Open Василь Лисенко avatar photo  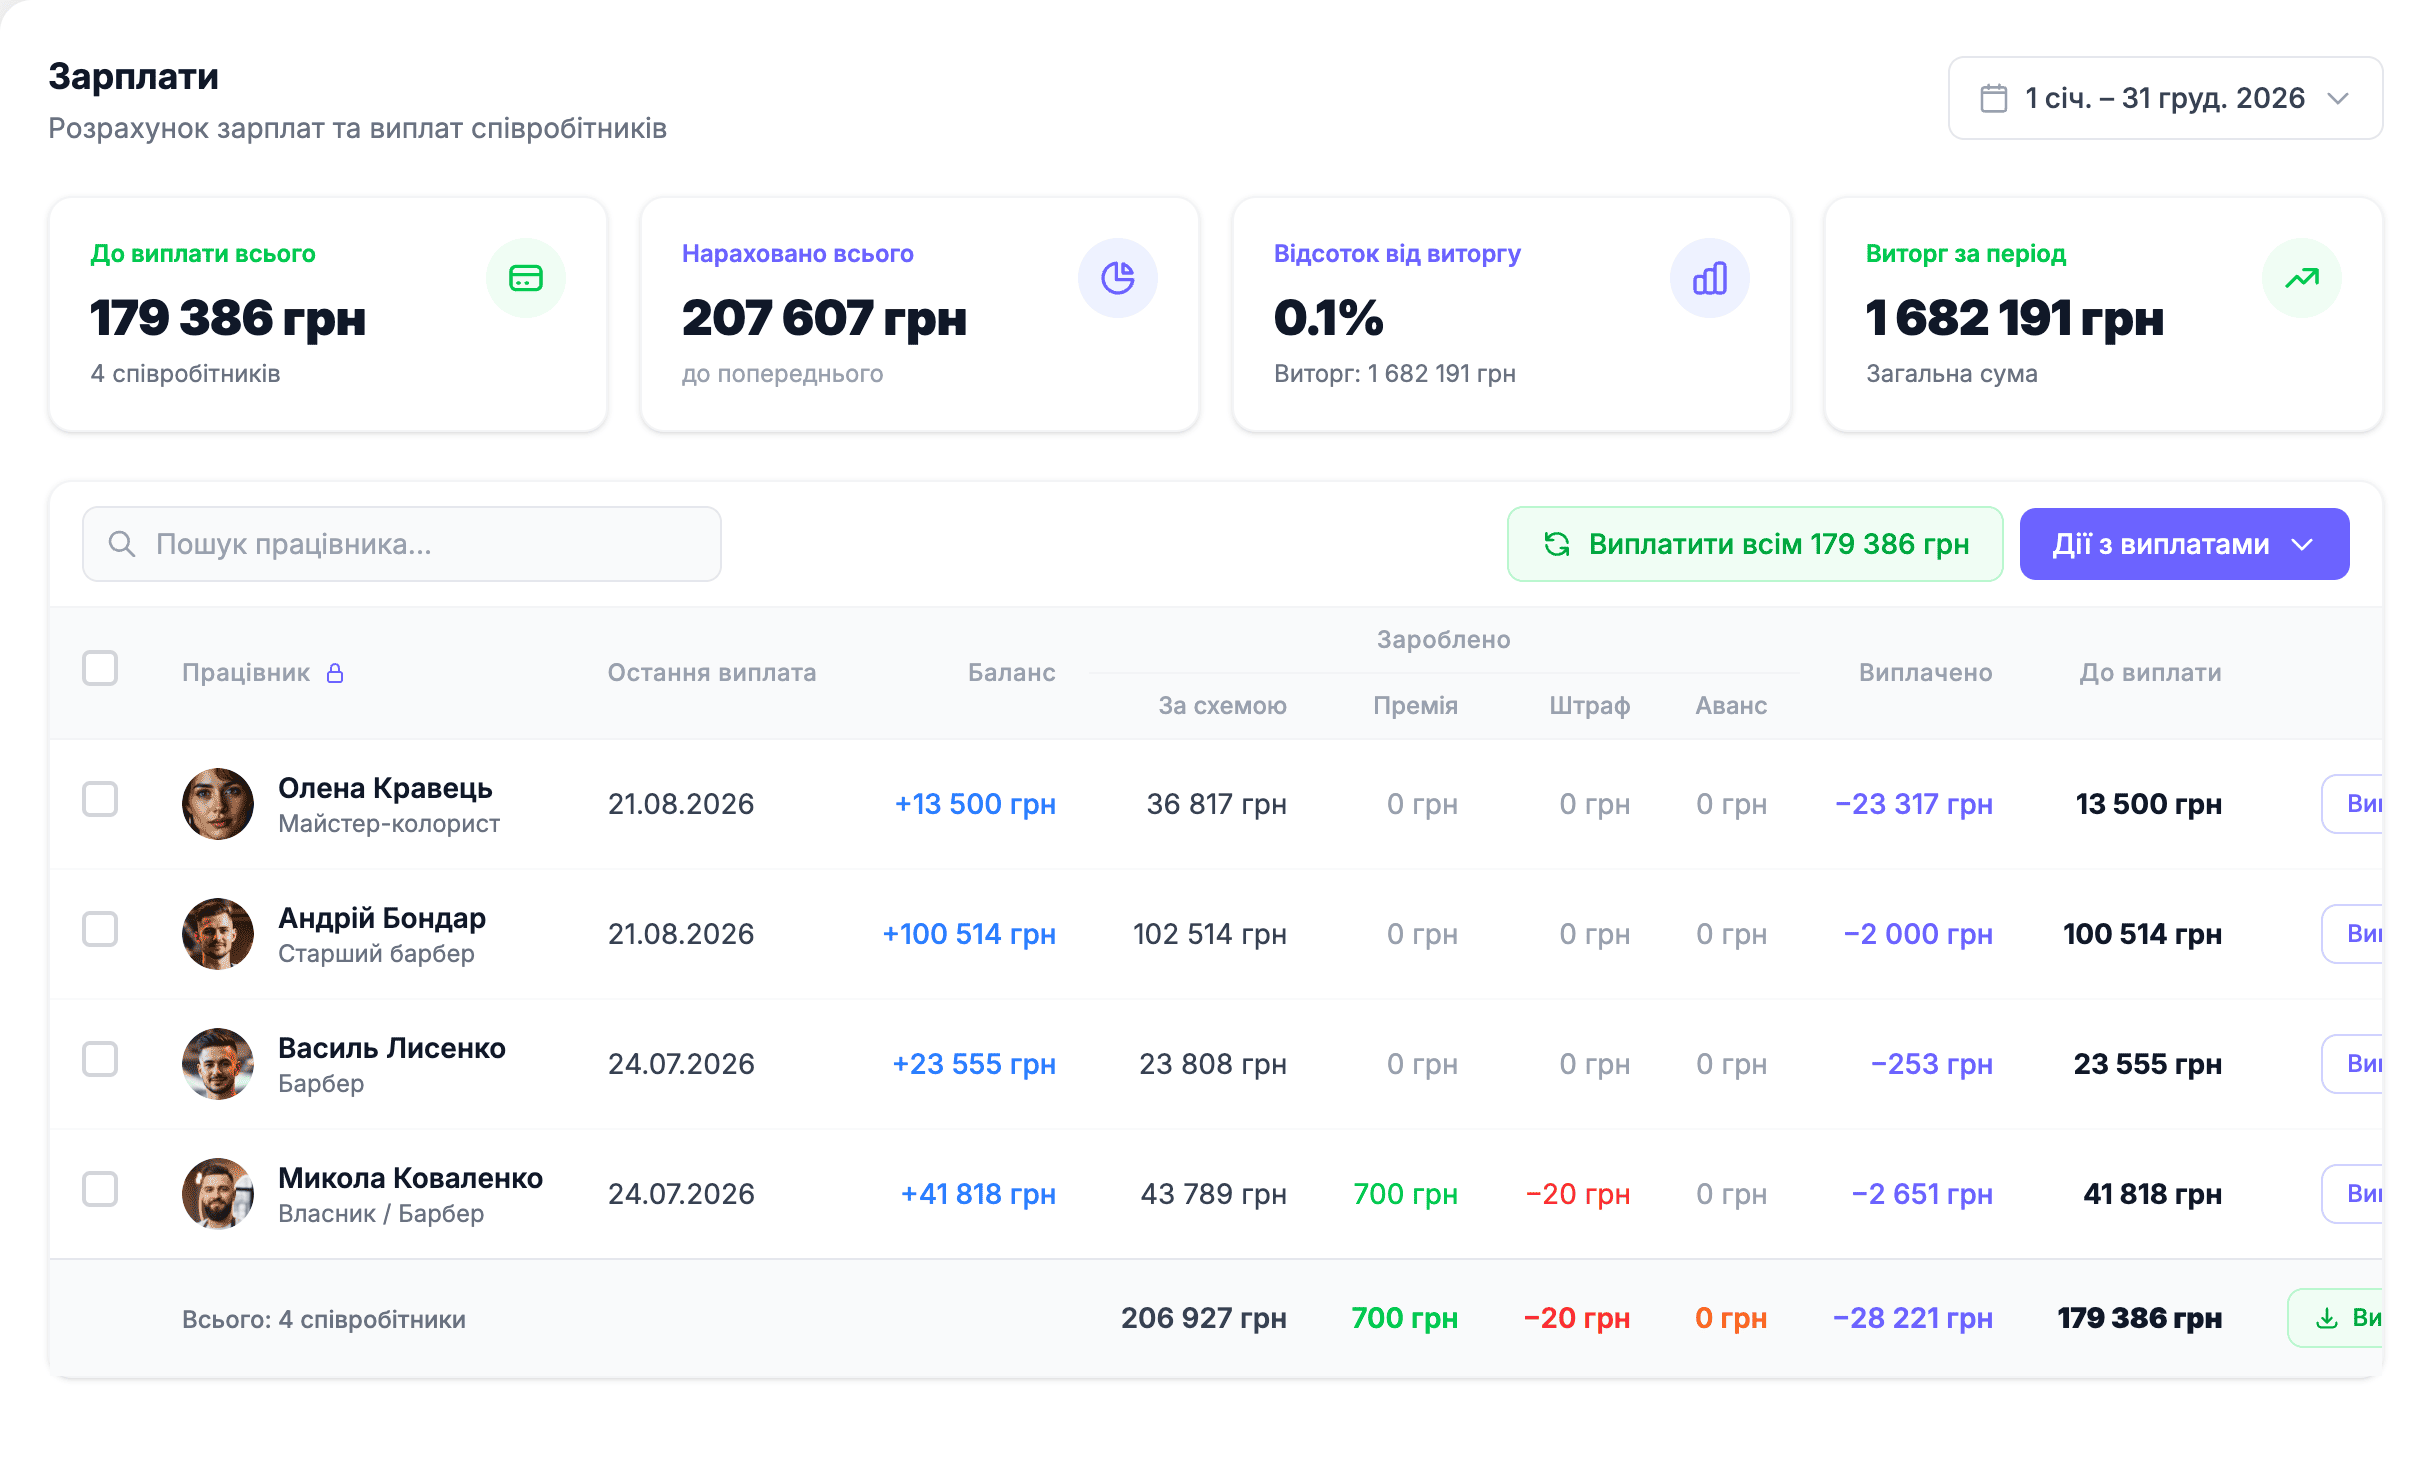point(218,1064)
